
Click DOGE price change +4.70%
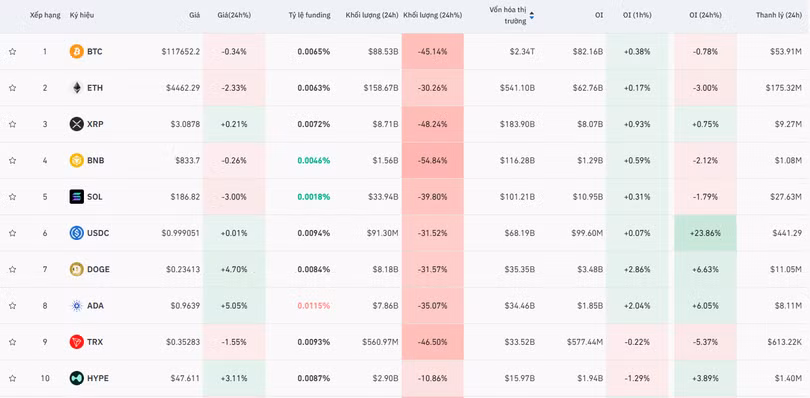[234, 269]
